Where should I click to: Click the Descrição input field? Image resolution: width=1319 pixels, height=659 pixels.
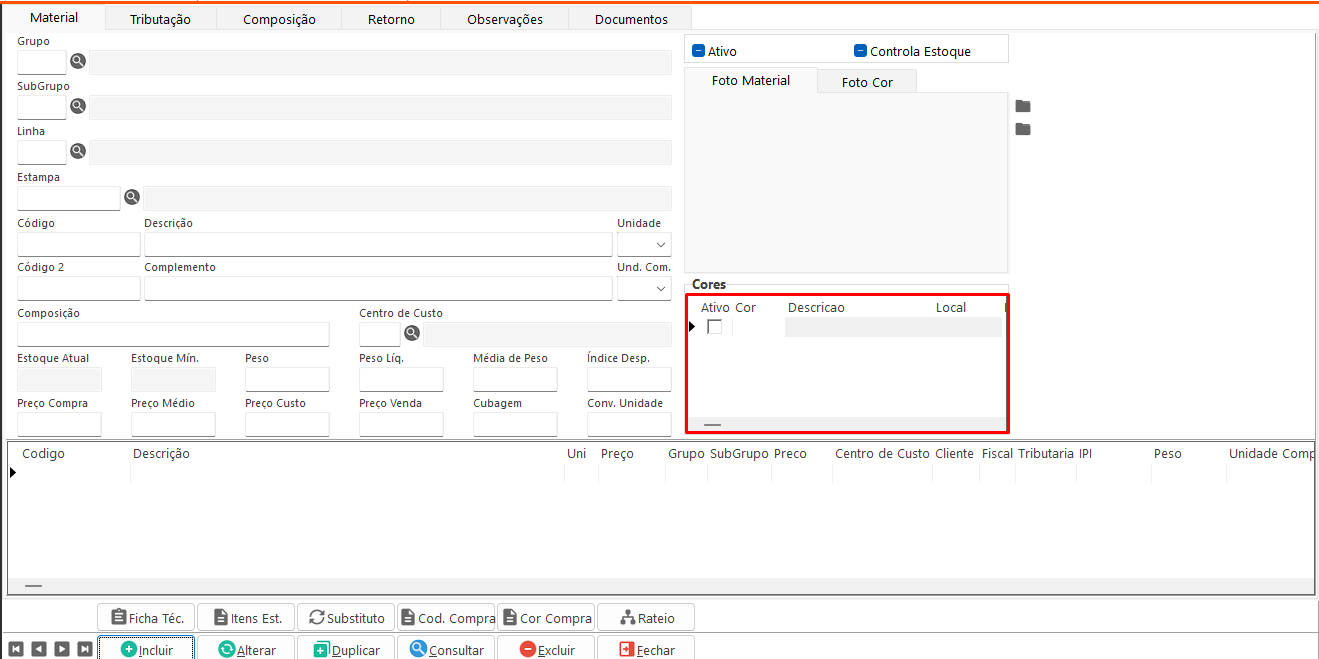[378, 244]
